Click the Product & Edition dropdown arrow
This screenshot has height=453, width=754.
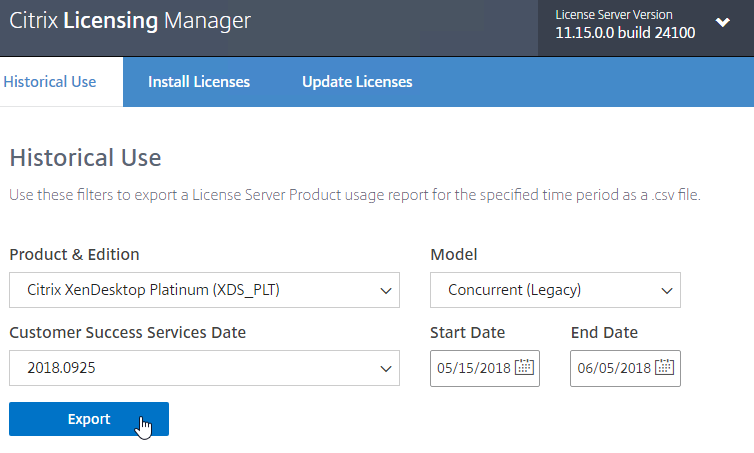(x=386, y=290)
